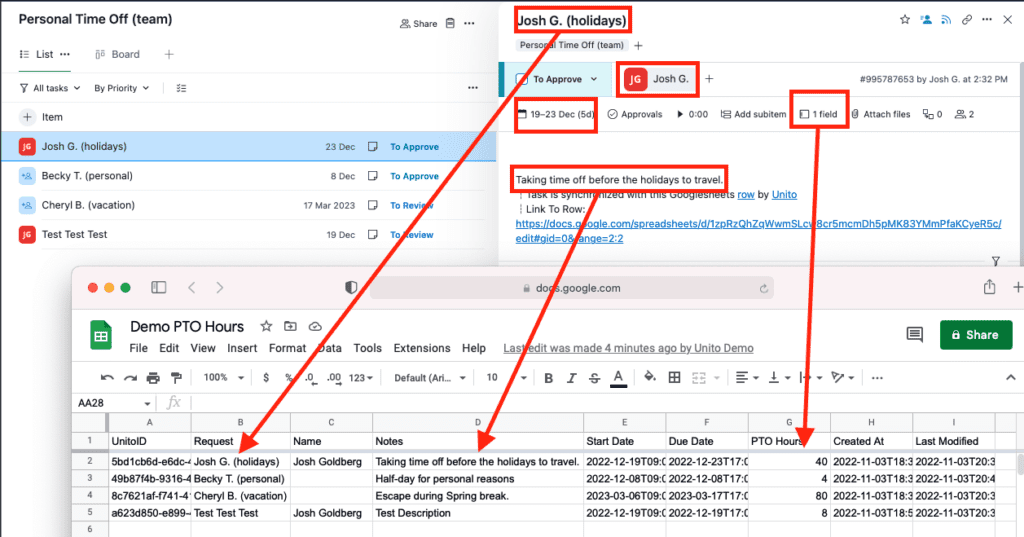Click Attach files paperclip in task panel
This screenshot has height=537, width=1024.
coord(880,114)
